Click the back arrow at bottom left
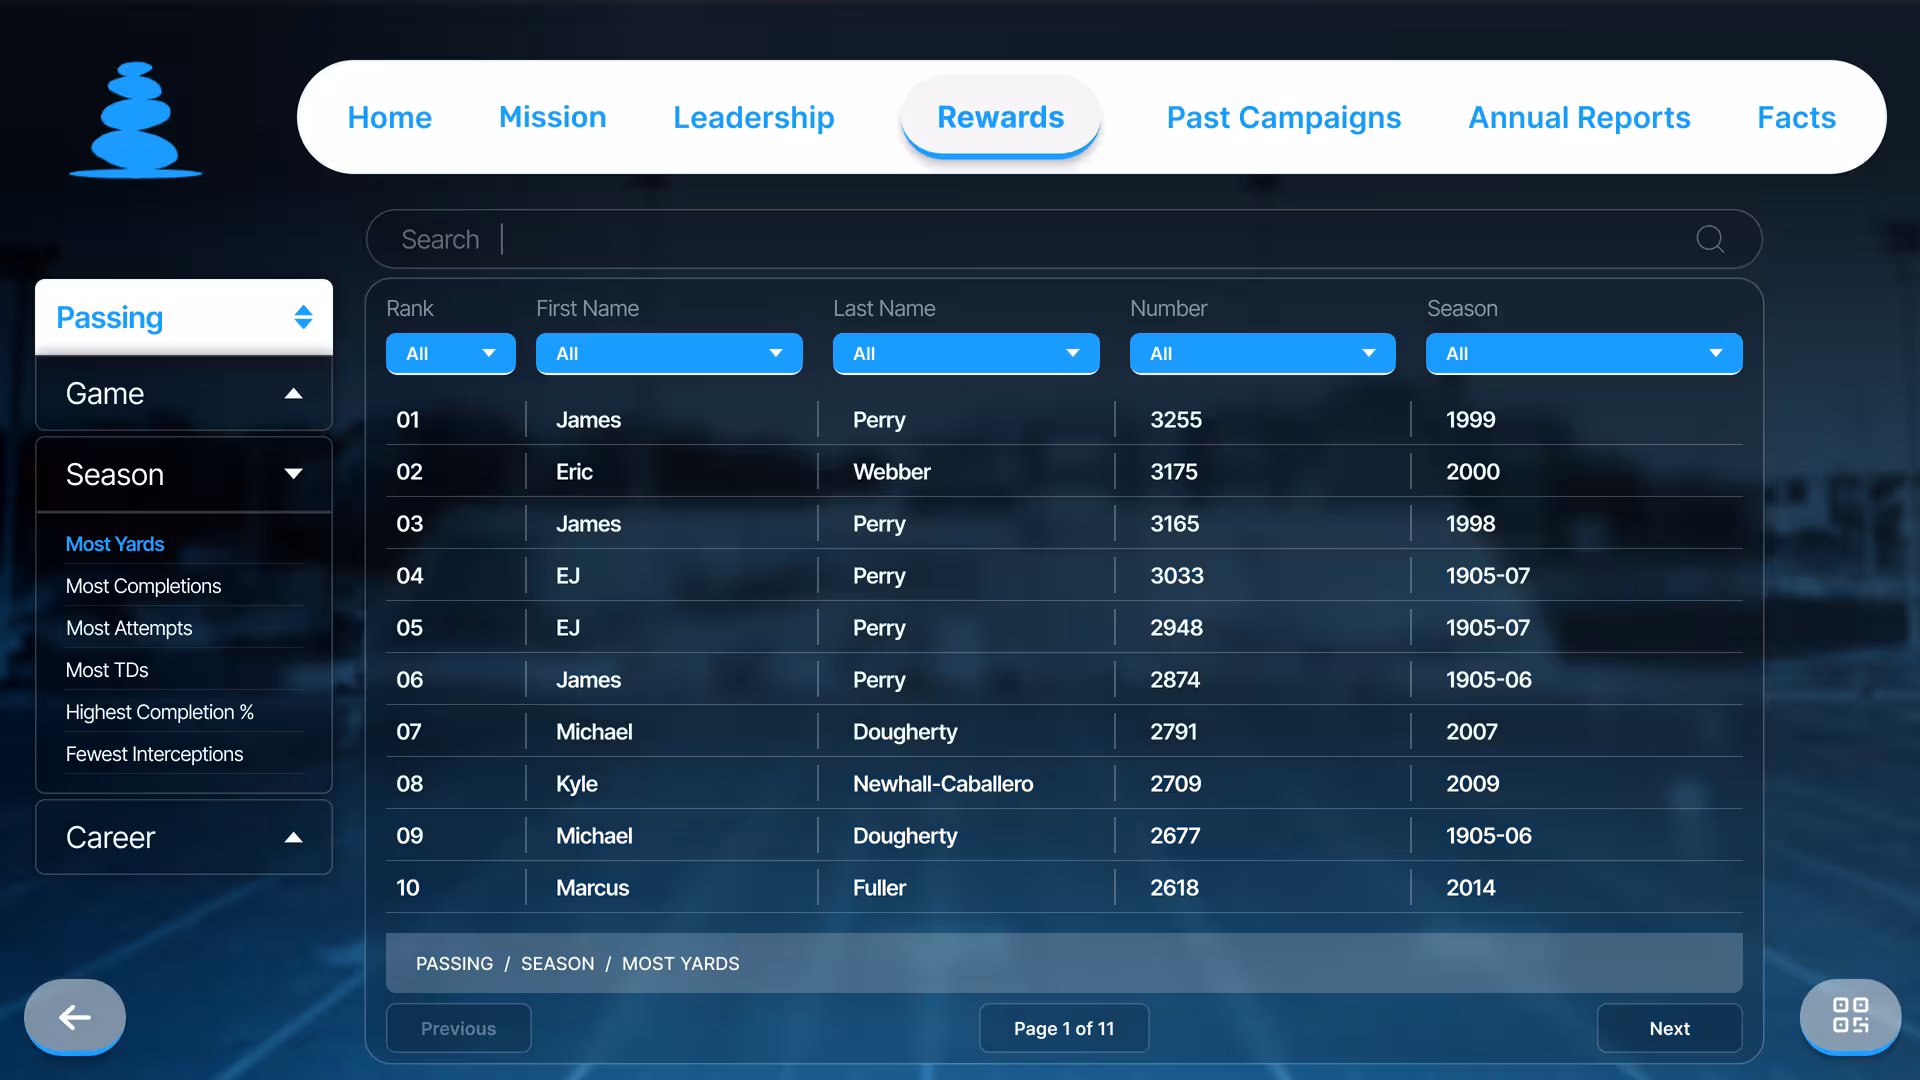The image size is (1920, 1080). [x=73, y=1017]
